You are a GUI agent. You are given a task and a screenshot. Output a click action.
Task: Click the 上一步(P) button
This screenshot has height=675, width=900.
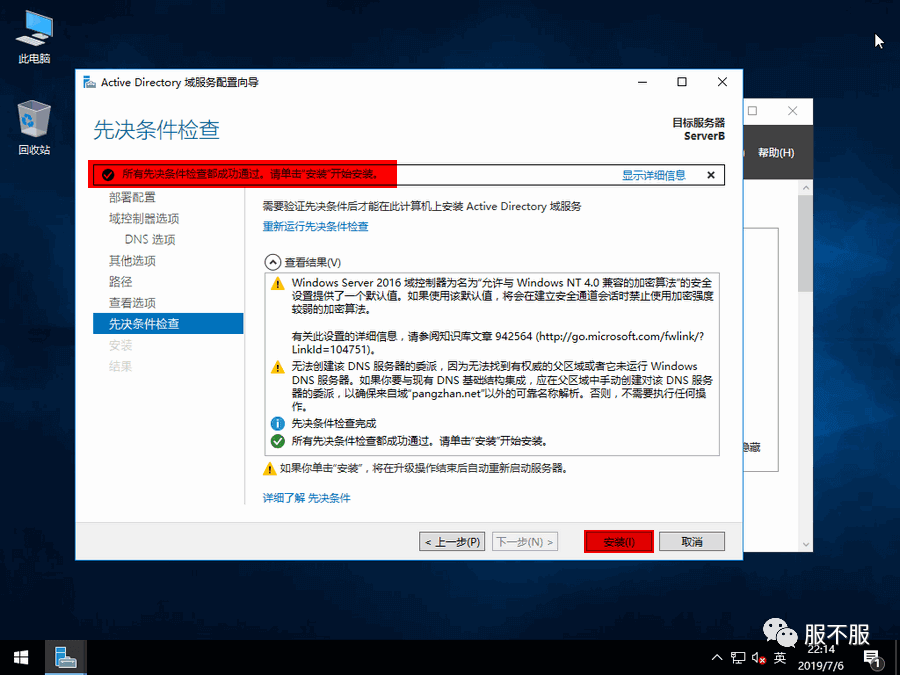coord(452,542)
